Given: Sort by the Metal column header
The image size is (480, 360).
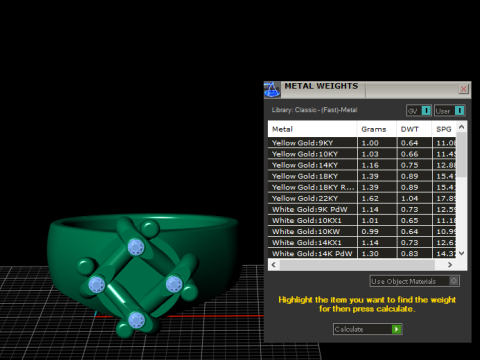Looking at the screenshot, I should 312,129.
